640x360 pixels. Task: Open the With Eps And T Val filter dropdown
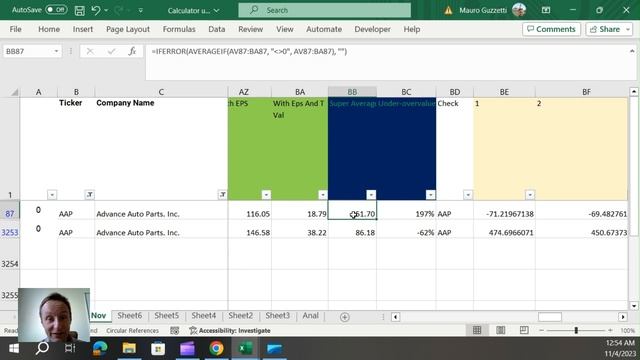322,195
